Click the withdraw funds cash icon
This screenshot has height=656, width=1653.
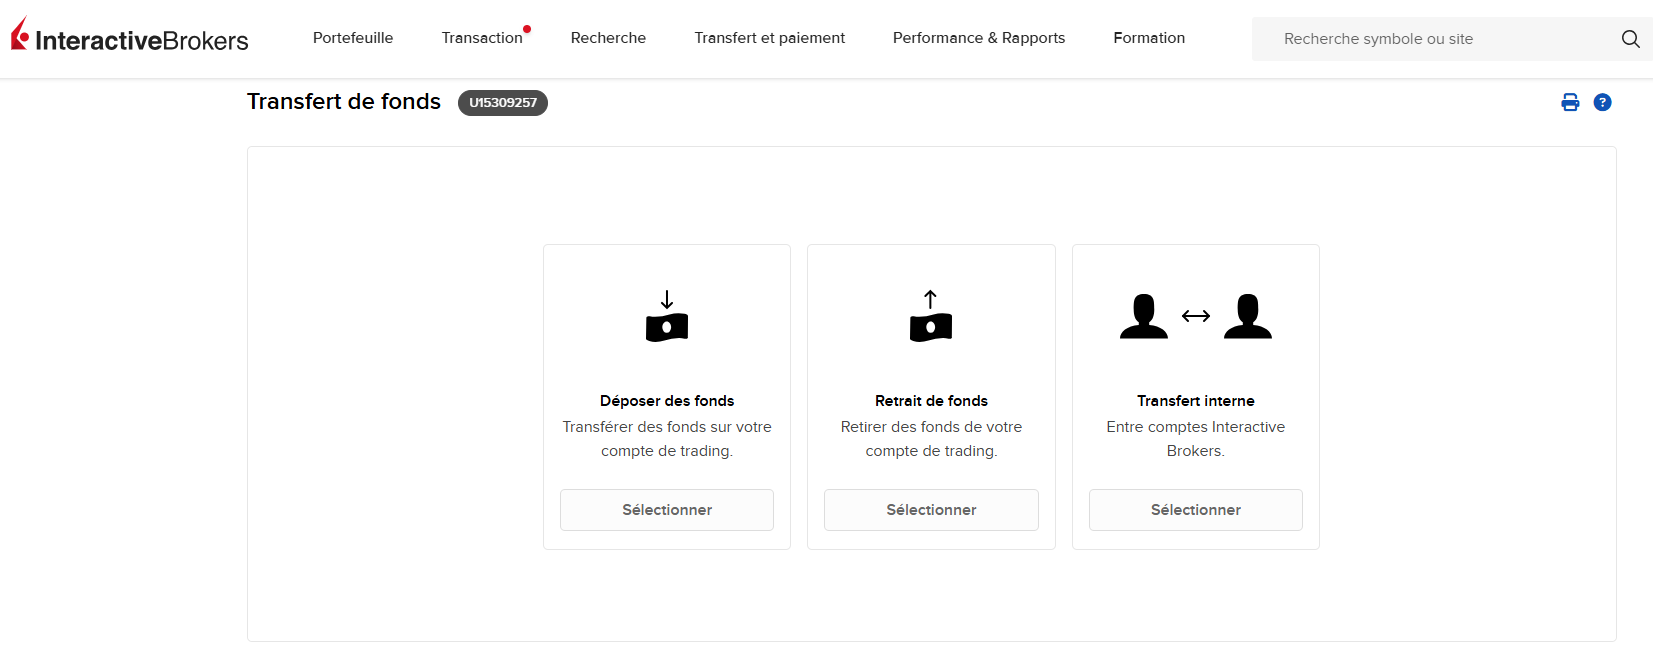coord(931,317)
